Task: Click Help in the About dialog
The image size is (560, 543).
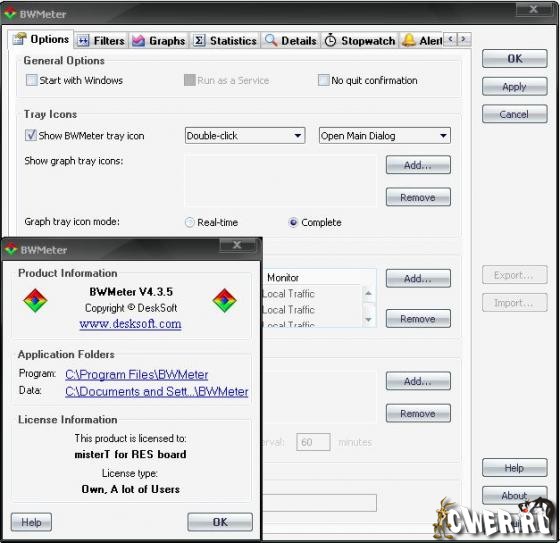Action: [x=31, y=522]
